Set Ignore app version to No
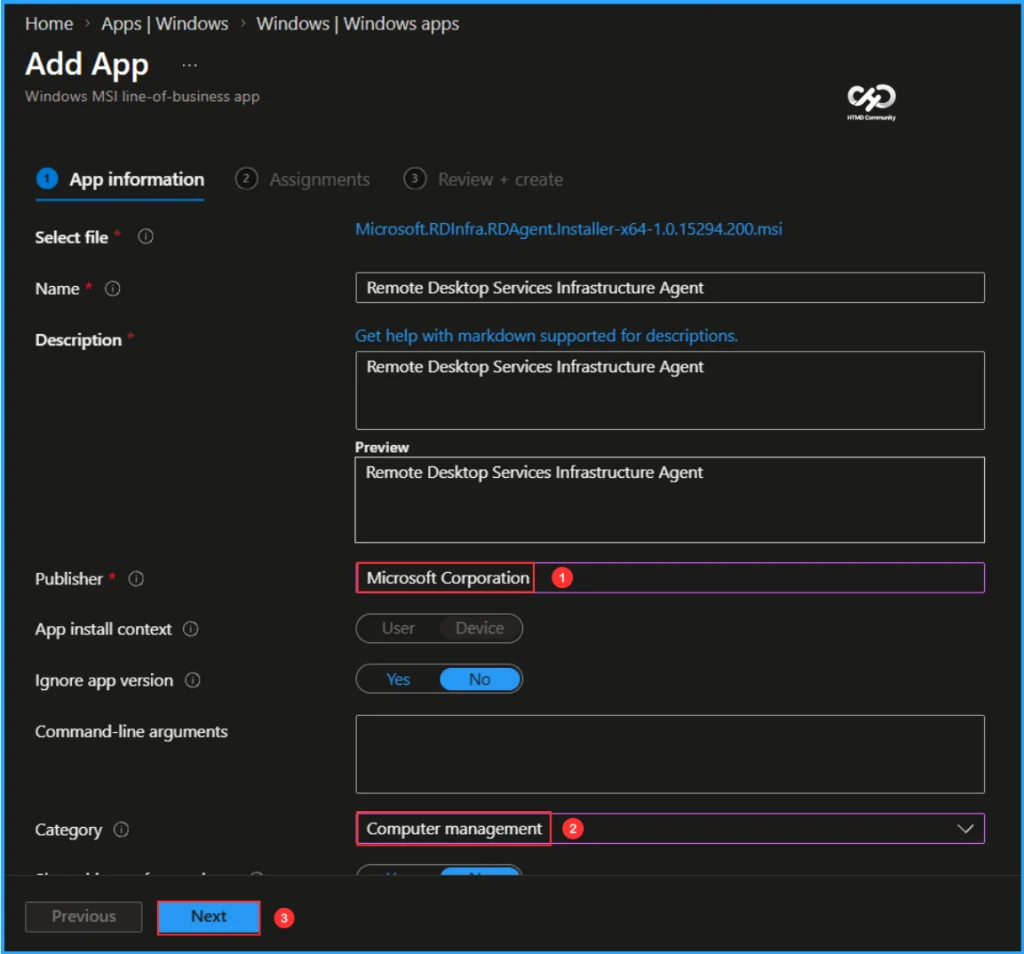 point(480,679)
